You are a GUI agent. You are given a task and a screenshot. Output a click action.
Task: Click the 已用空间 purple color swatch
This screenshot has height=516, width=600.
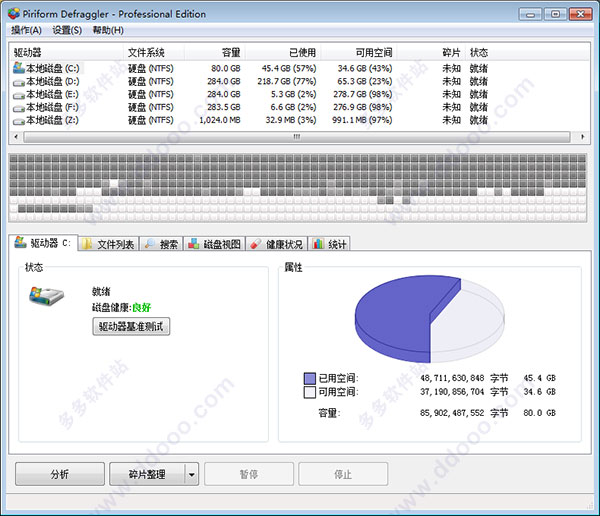pos(310,379)
